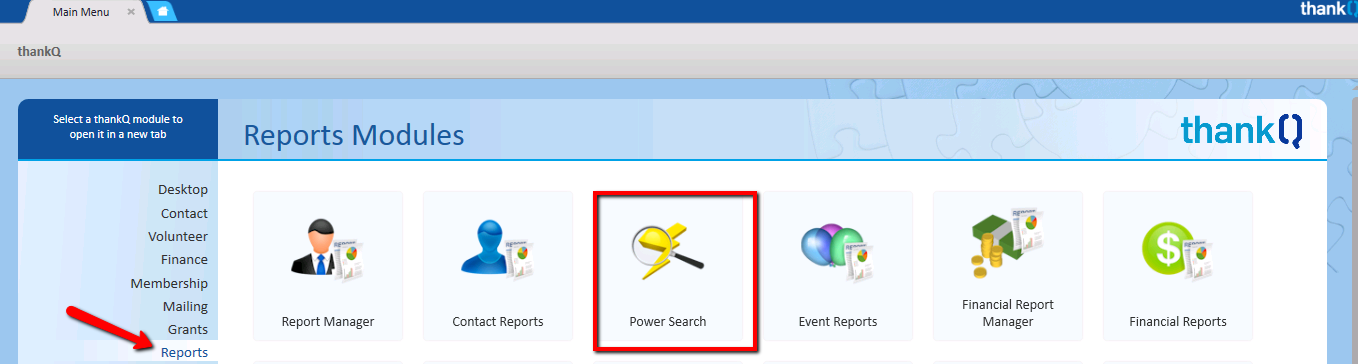Open the Report Manager module icon

tap(328, 250)
